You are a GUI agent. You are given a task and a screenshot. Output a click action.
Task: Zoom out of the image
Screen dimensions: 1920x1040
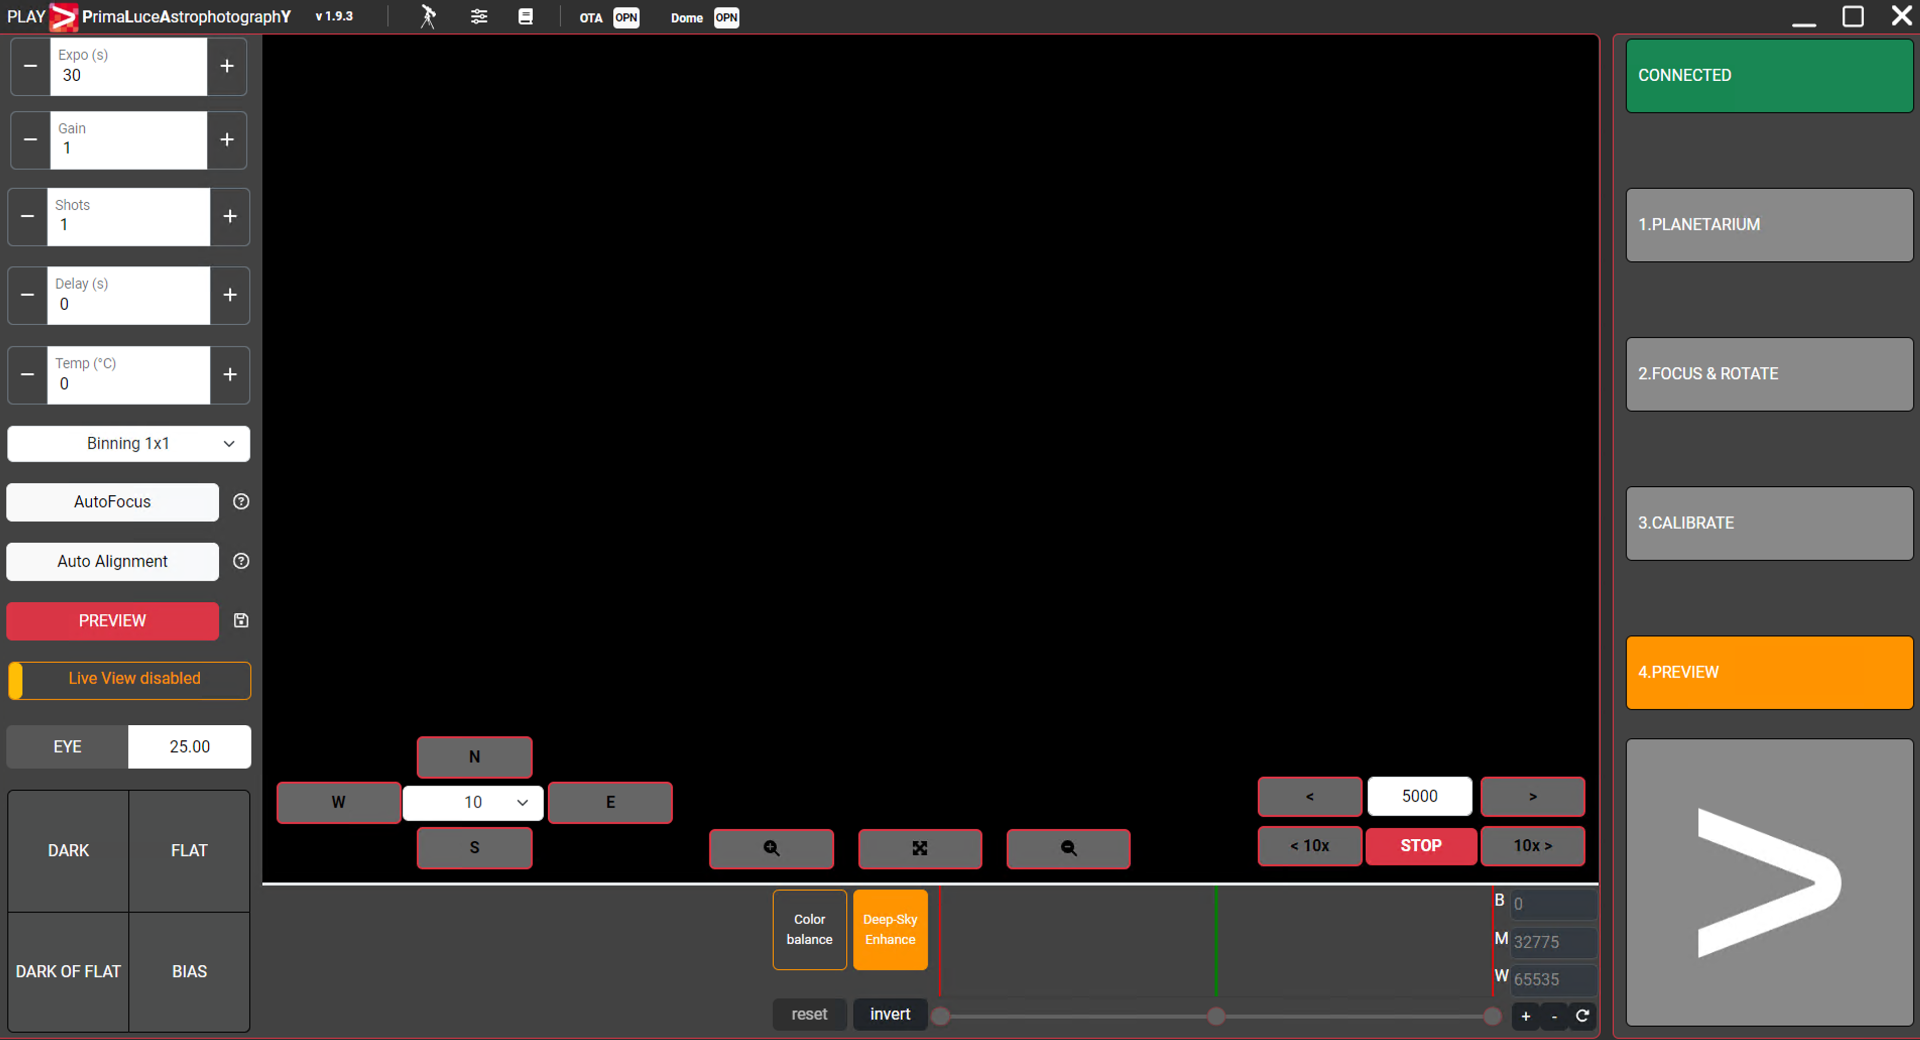(x=1069, y=848)
